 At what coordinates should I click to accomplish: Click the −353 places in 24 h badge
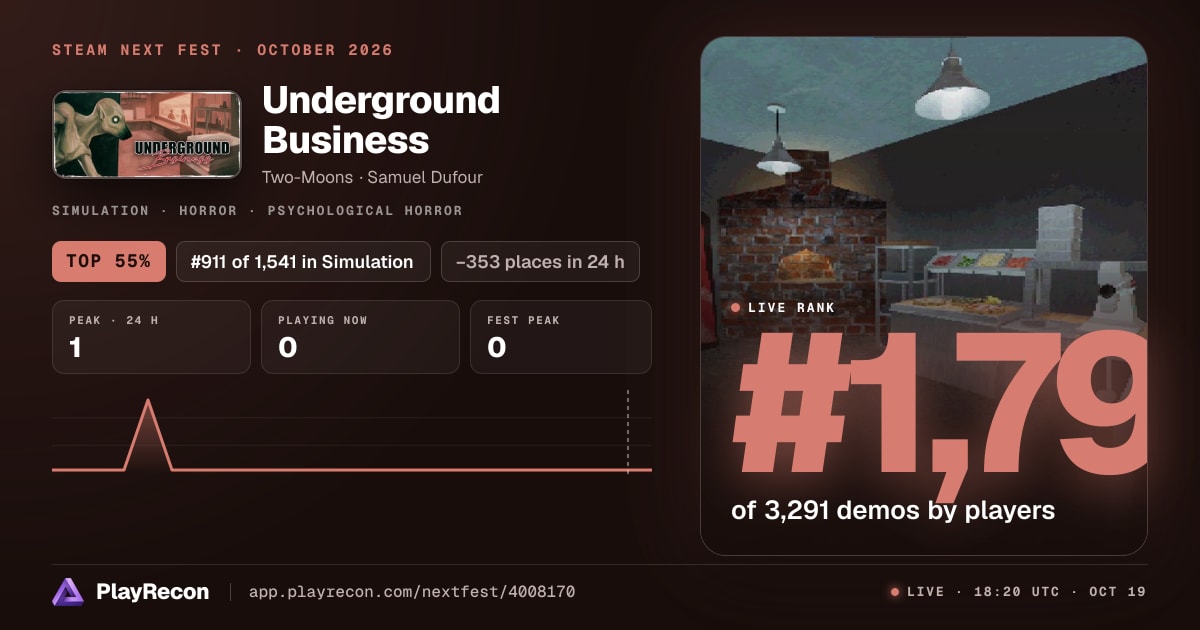(540, 262)
